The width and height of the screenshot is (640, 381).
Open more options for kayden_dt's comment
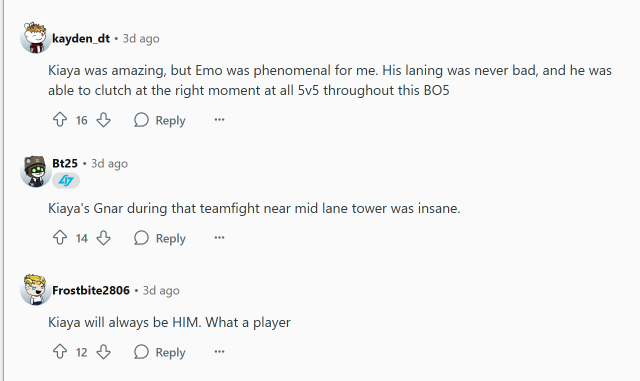(x=220, y=120)
